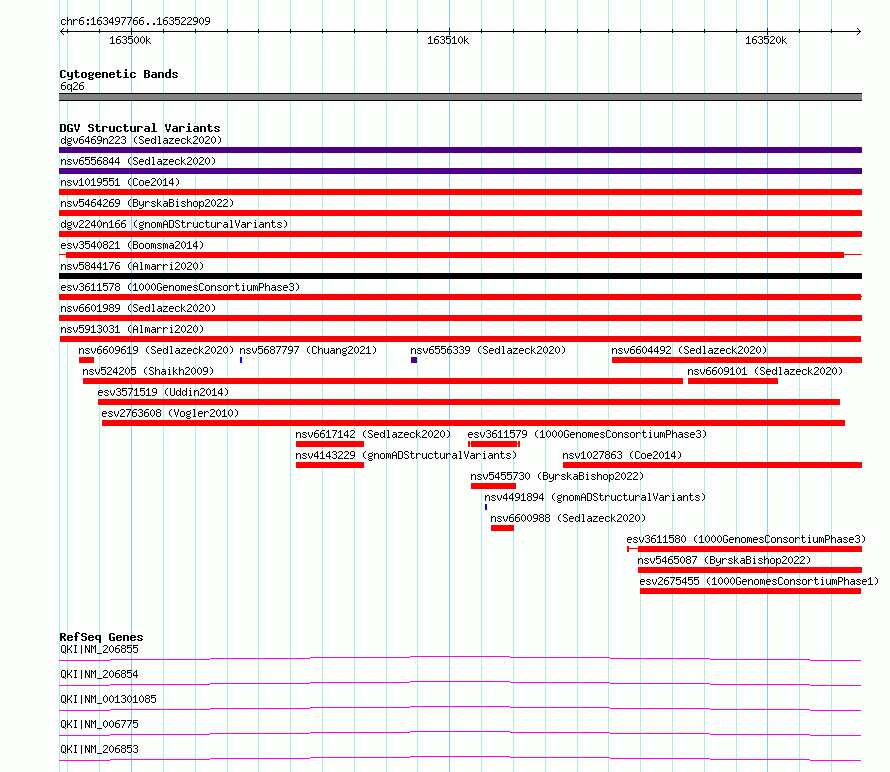Click nsv6556339 (Sedlazeck2020) label
This screenshot has height=772, width=890.
tap(488, 350)
